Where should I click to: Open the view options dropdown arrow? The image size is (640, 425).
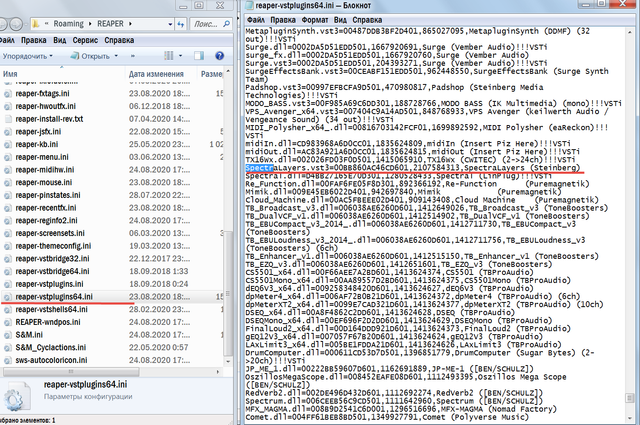pos(180,56)
